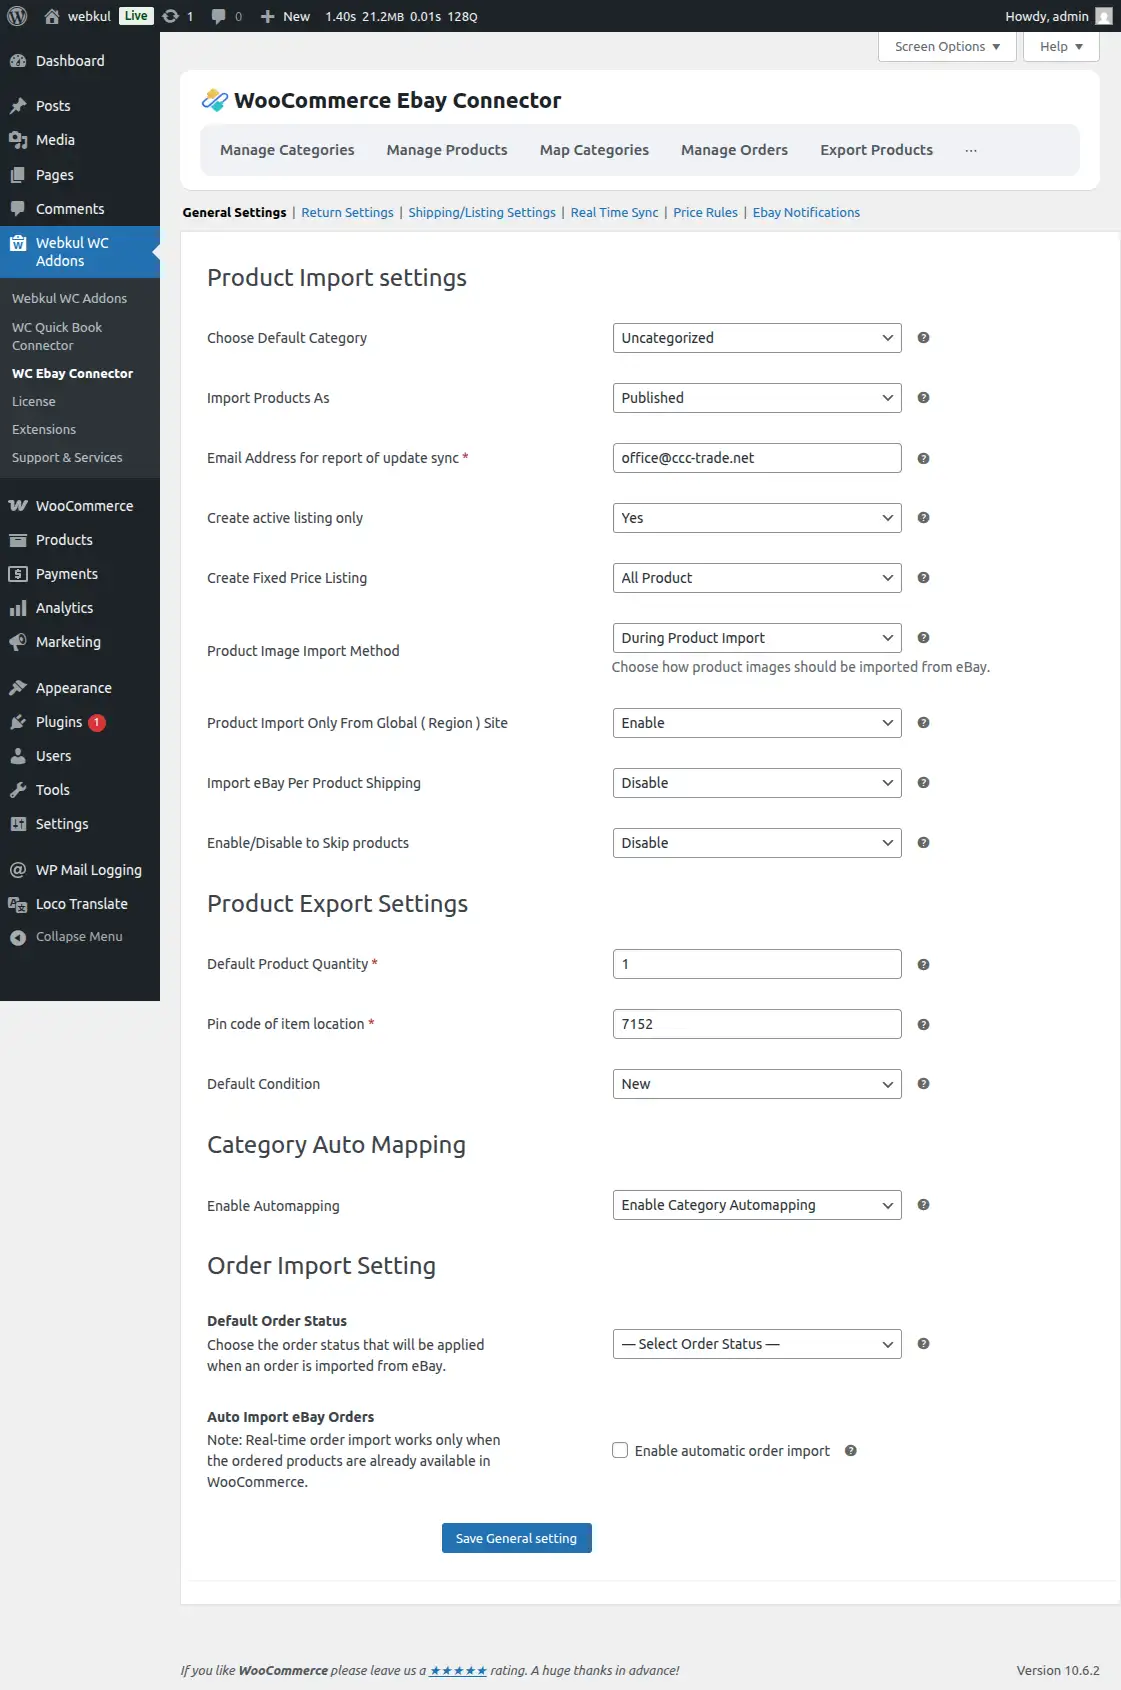Go to Shipping/Listing Settings
The width and height of the screenshot is (1121, 1690).
[482, 213]
